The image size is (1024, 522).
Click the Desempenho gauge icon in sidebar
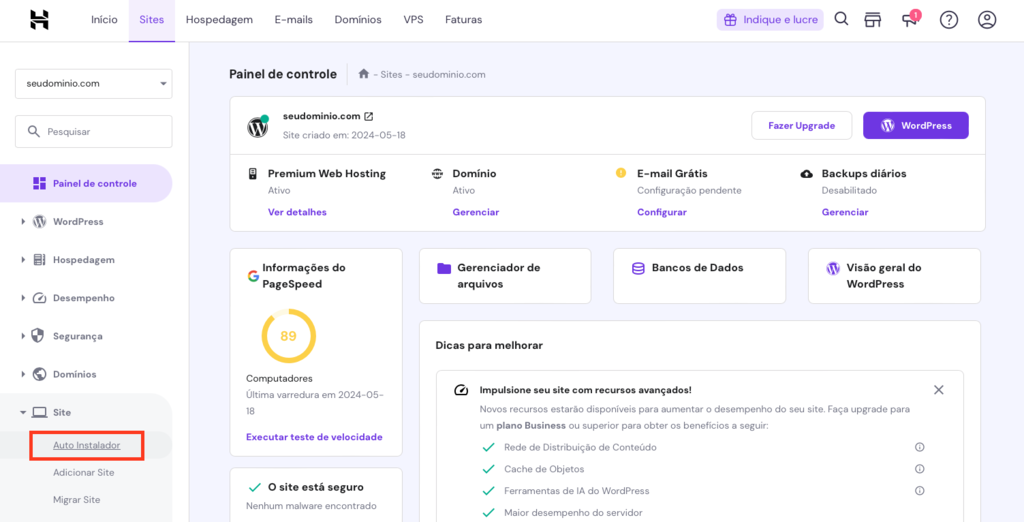[x=39, y=298]
